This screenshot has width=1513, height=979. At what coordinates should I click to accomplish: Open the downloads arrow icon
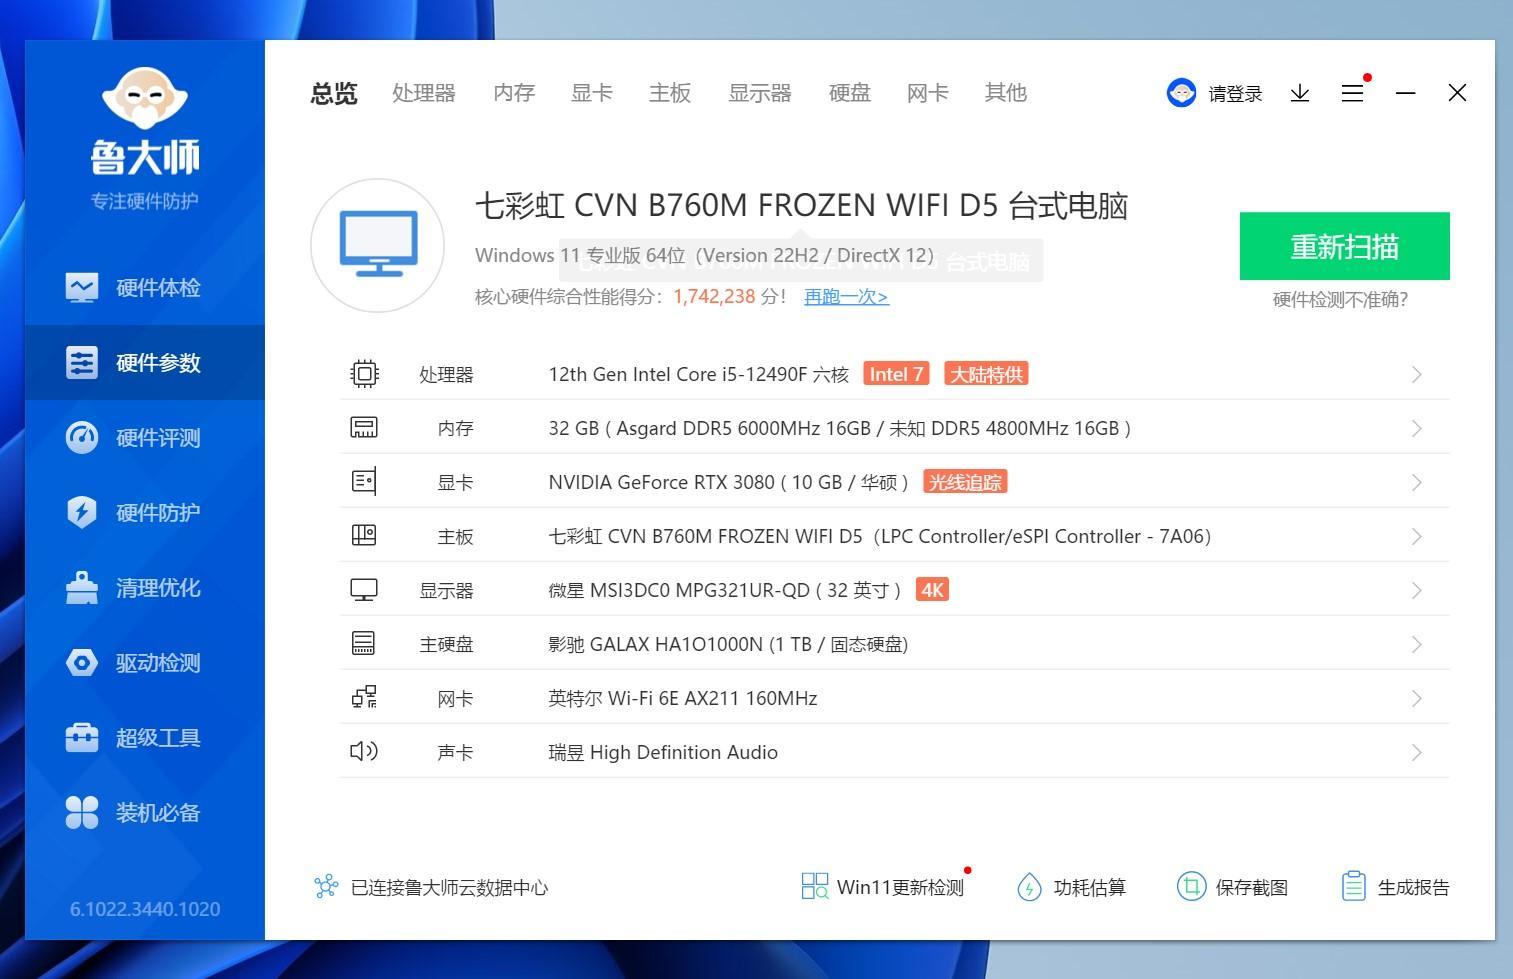point(1300,93)
